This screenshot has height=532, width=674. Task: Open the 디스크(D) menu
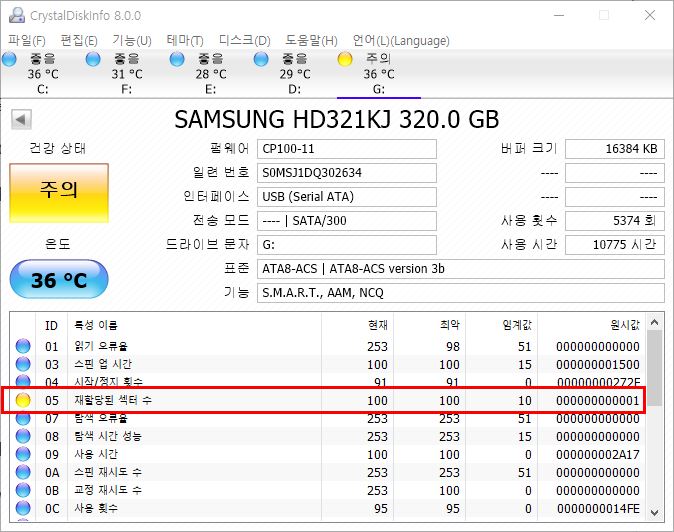pyautogui.click(x=245, y=41)
